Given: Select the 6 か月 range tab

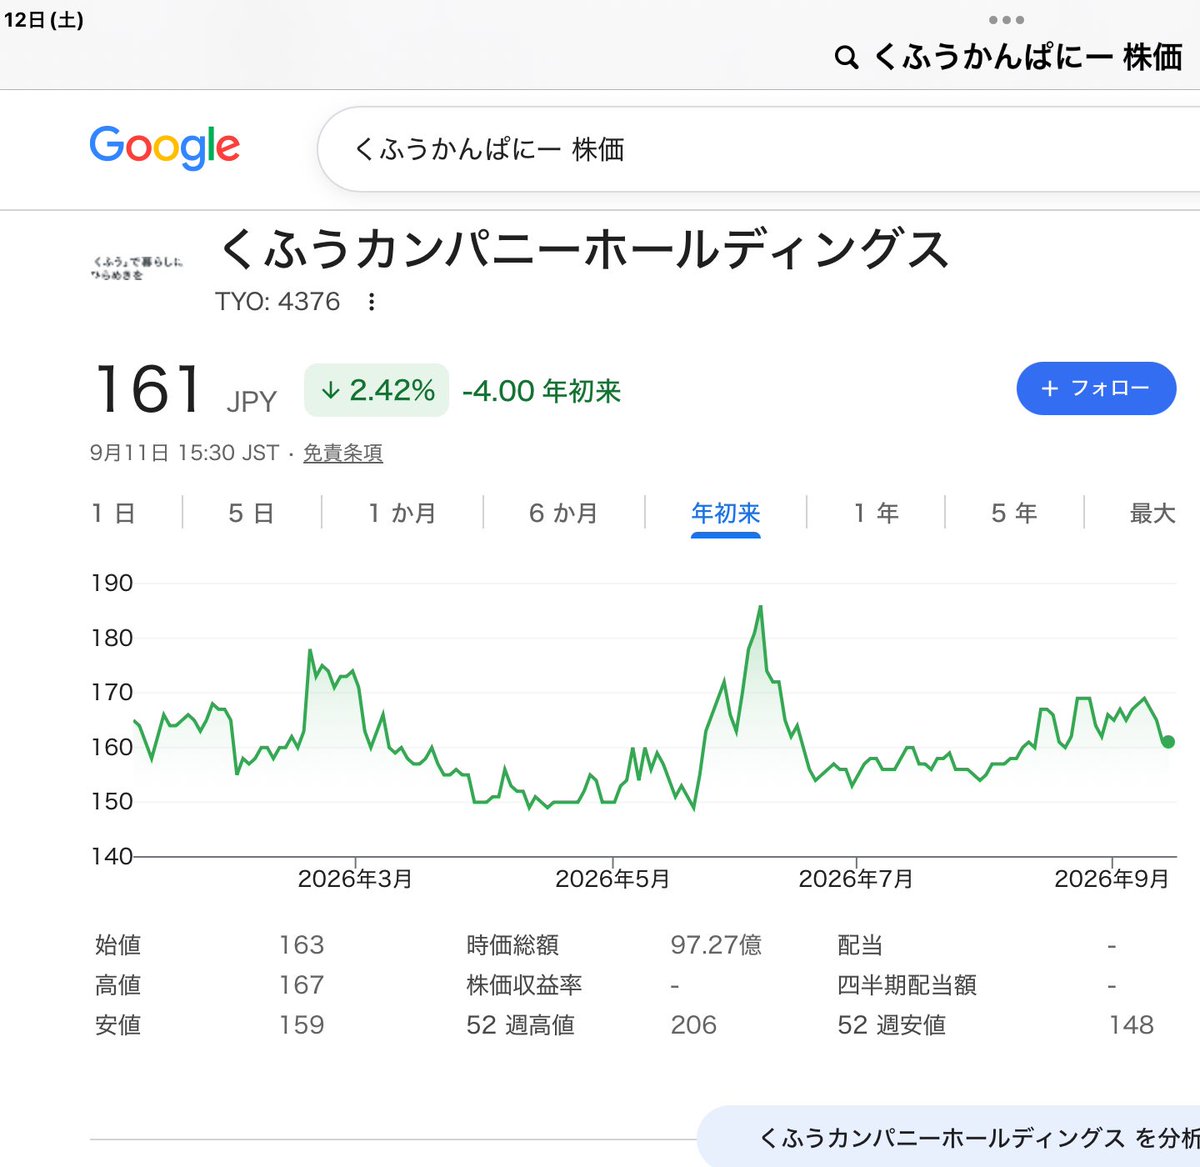Looking at the screenshot, I should (x=563, y=513).
